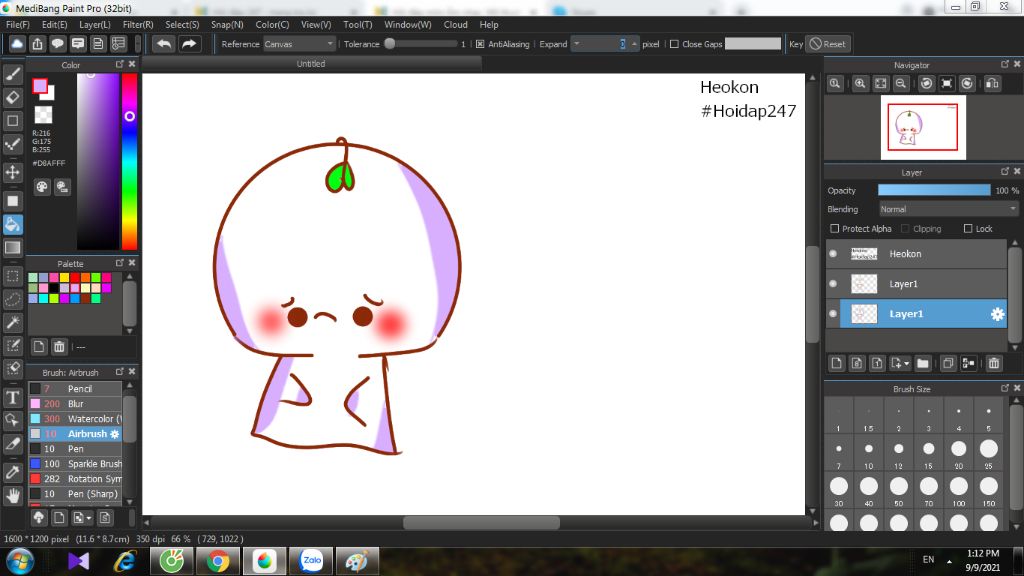Select the Bucket fill tool
The height and width of the screenshot is (576, 1024).
12,225
